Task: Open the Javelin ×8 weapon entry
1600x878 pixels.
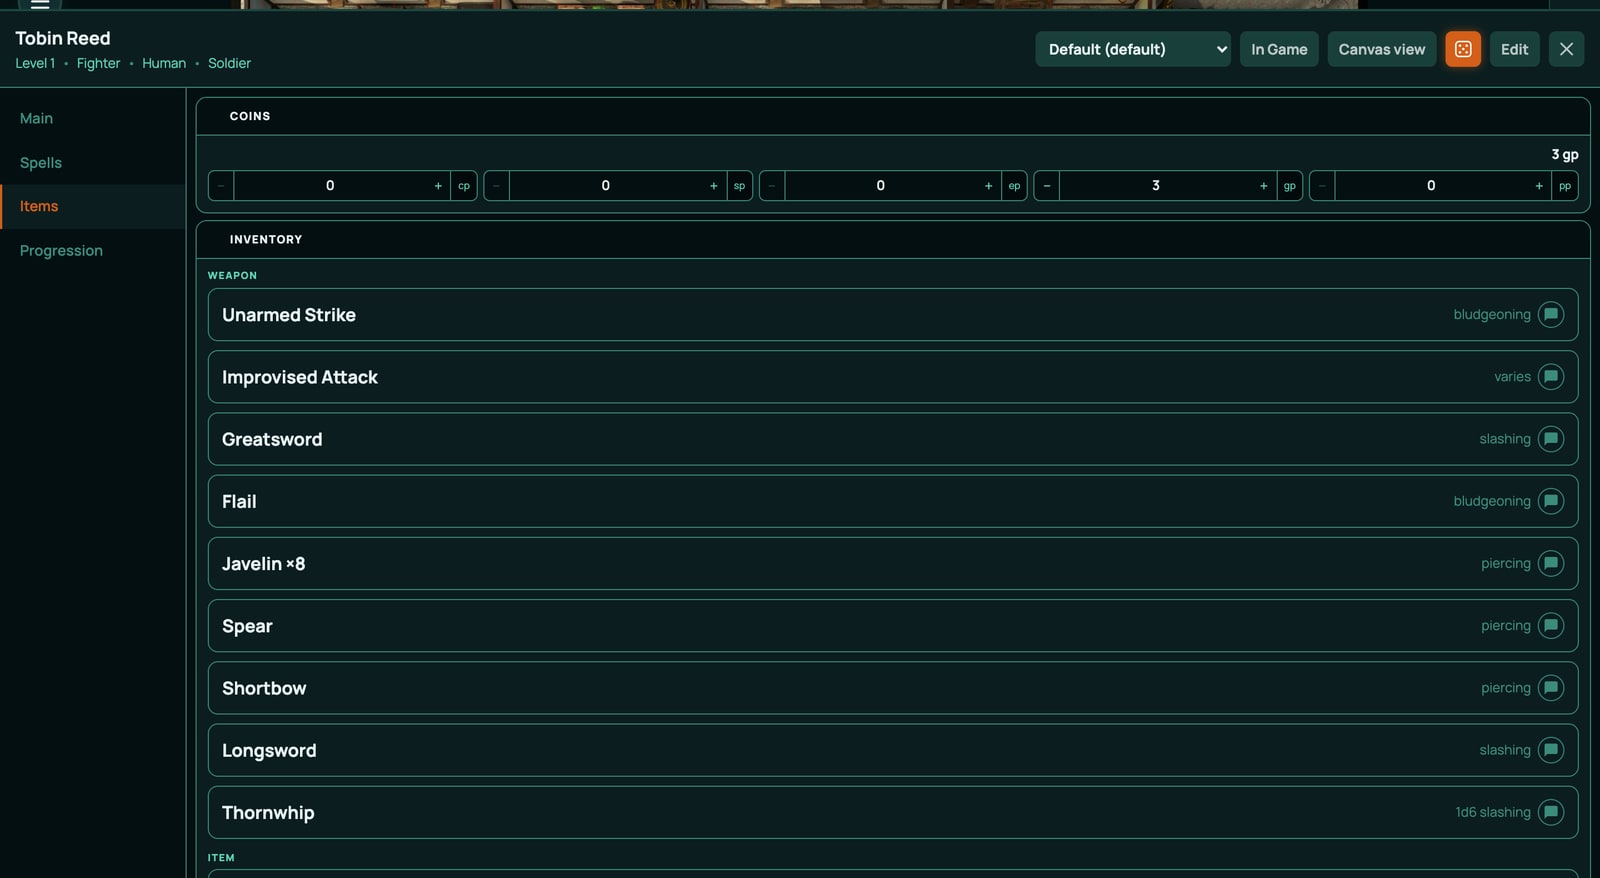Action: click(x=893, y=564)
